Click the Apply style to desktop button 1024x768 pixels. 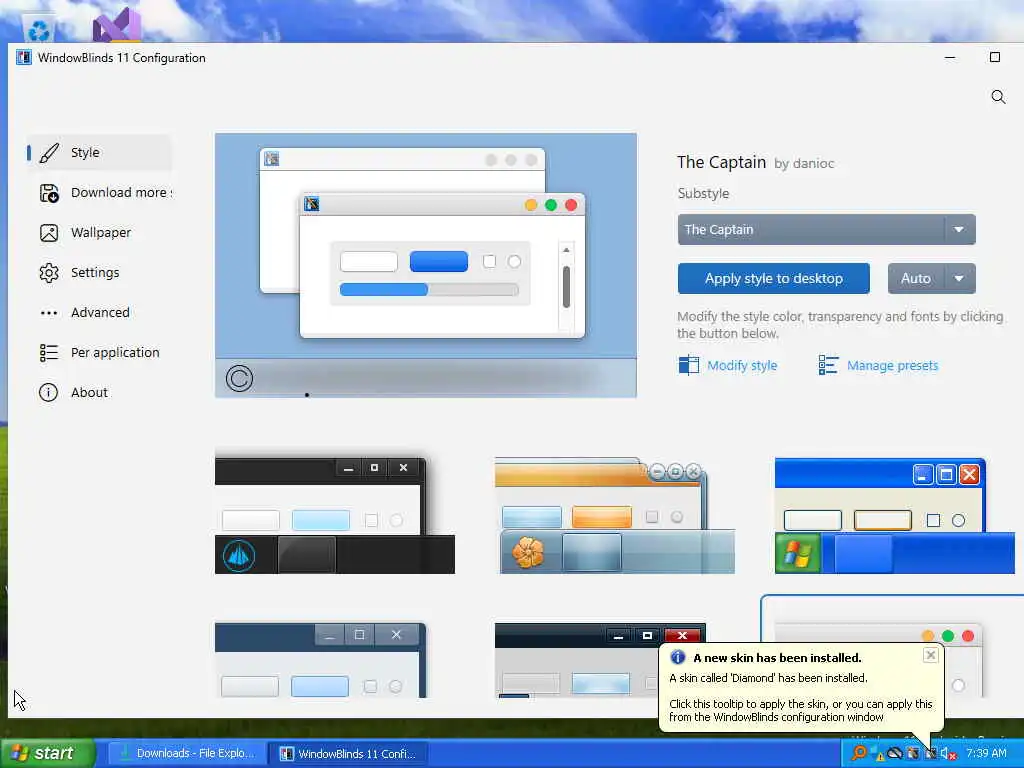coord(773,279)
